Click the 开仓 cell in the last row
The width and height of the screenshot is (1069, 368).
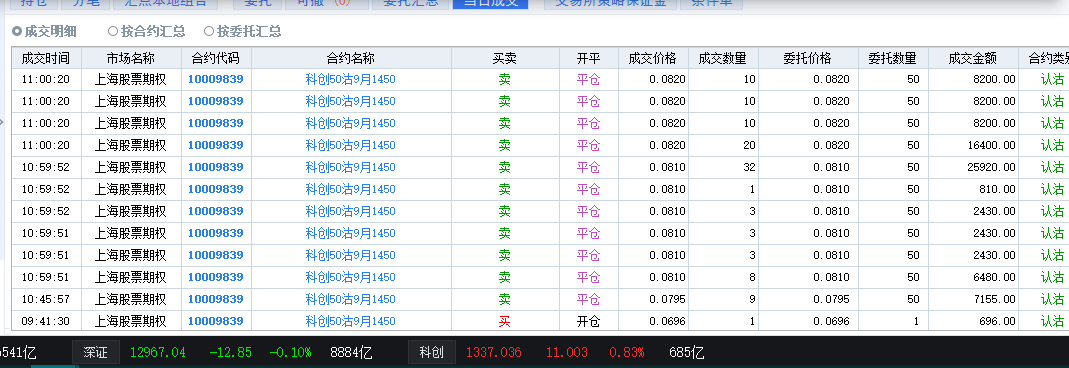click(588, 321)
